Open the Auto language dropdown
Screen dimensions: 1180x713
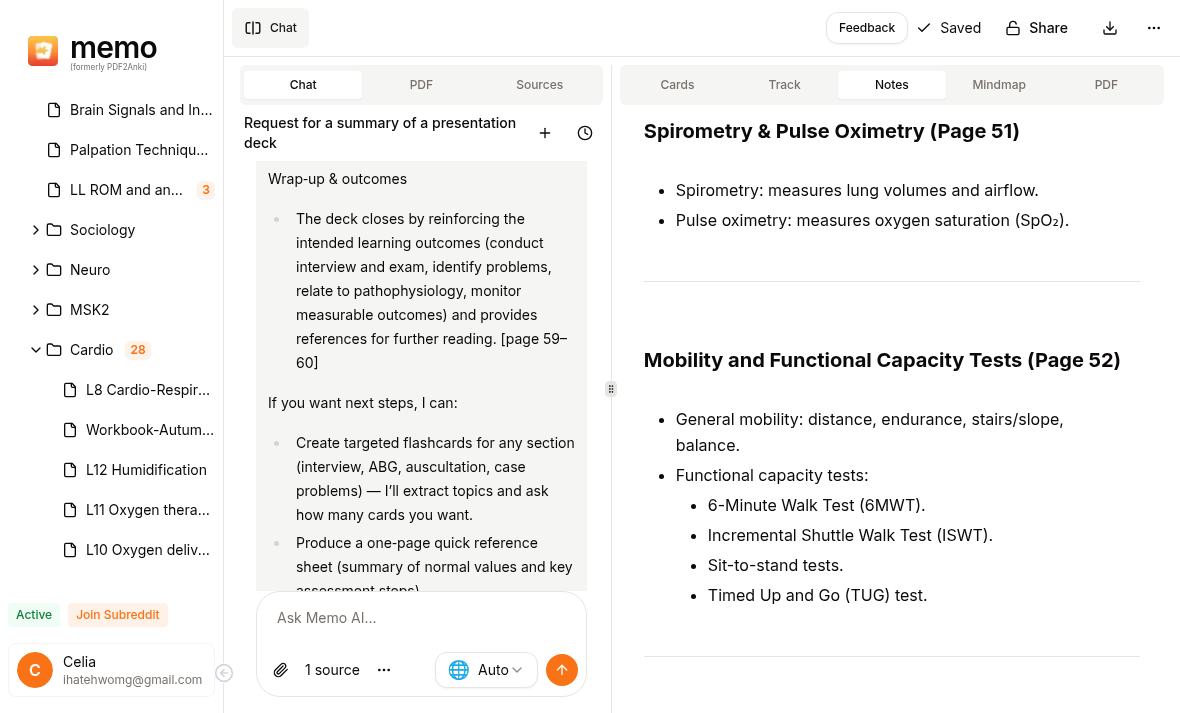486,670
